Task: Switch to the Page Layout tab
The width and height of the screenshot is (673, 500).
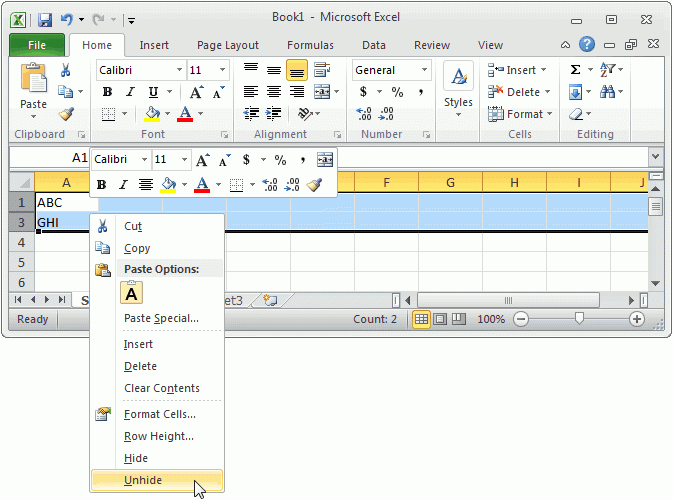Action: click(x=228, y=45)
